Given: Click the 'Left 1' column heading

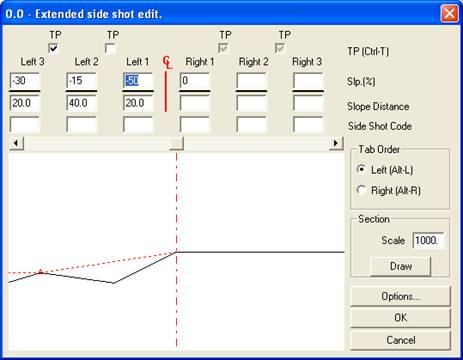Looking at the screenshot, I should pyautogui.click(x=138, y=62).
